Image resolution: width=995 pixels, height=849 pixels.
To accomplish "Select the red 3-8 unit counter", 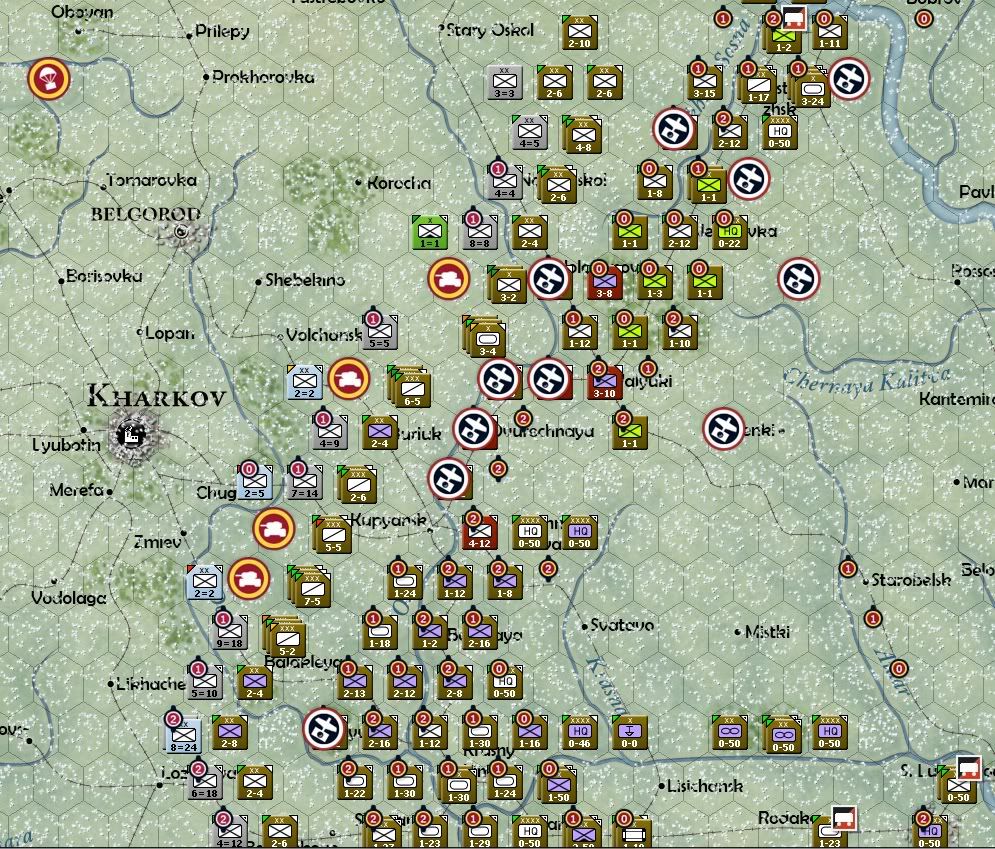I will click(x=603, y=282).
